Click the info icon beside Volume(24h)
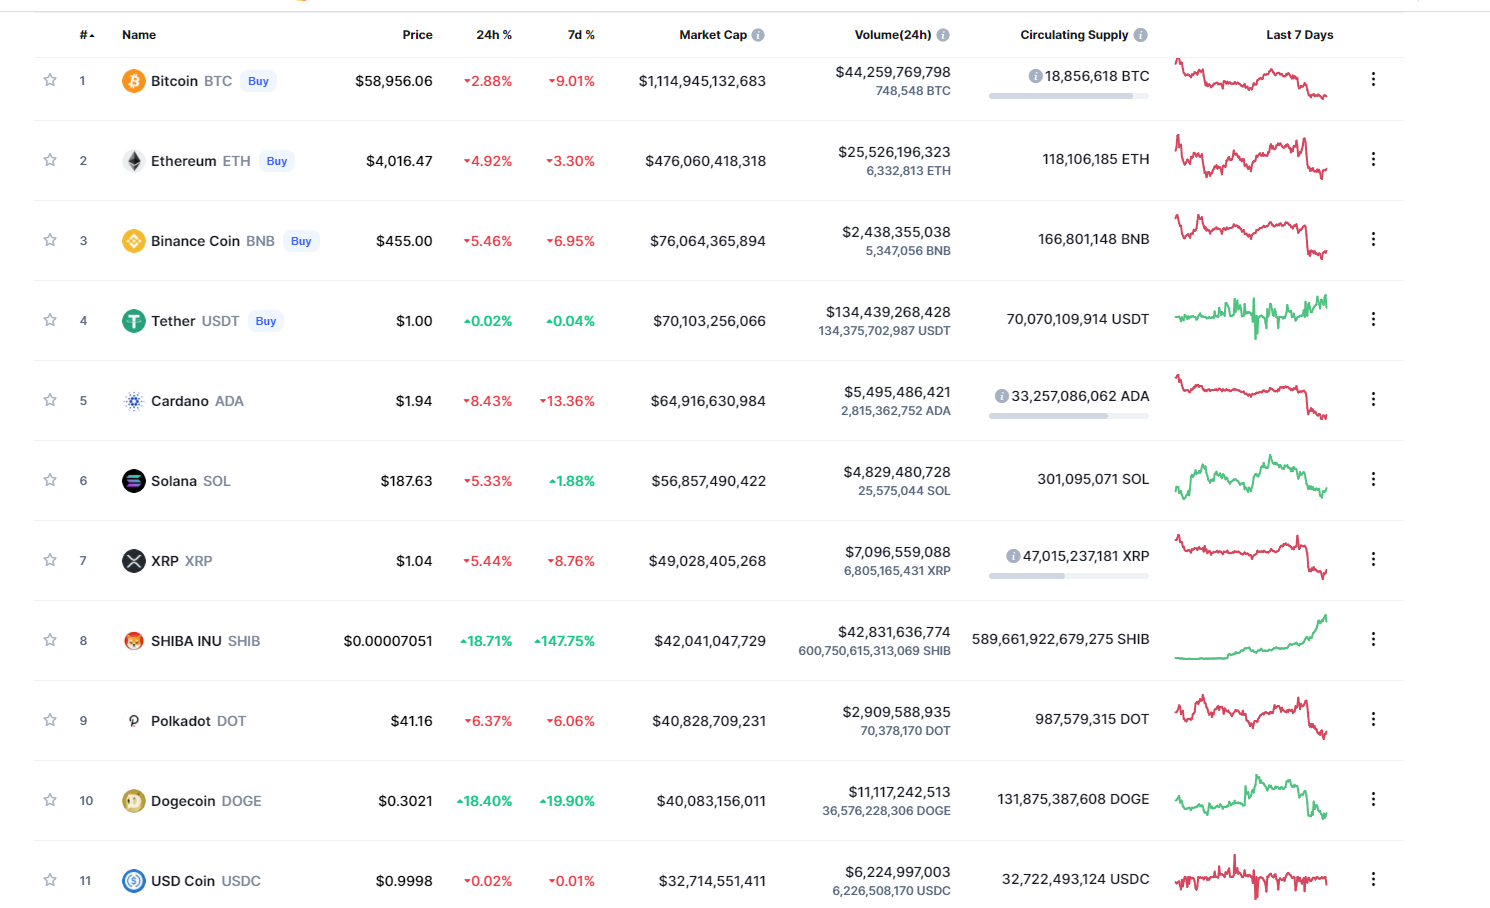Screen dimensions: 1490x908 (943, 35)
